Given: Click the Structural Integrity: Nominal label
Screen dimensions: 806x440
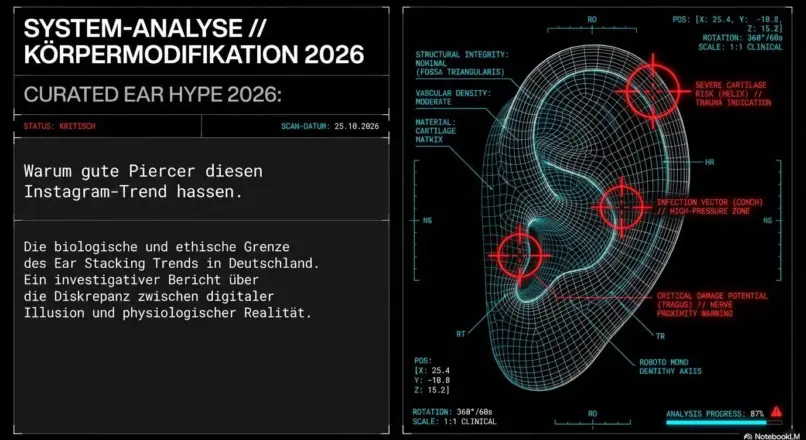Looking at the screenshot, I should tap(460, 63).
